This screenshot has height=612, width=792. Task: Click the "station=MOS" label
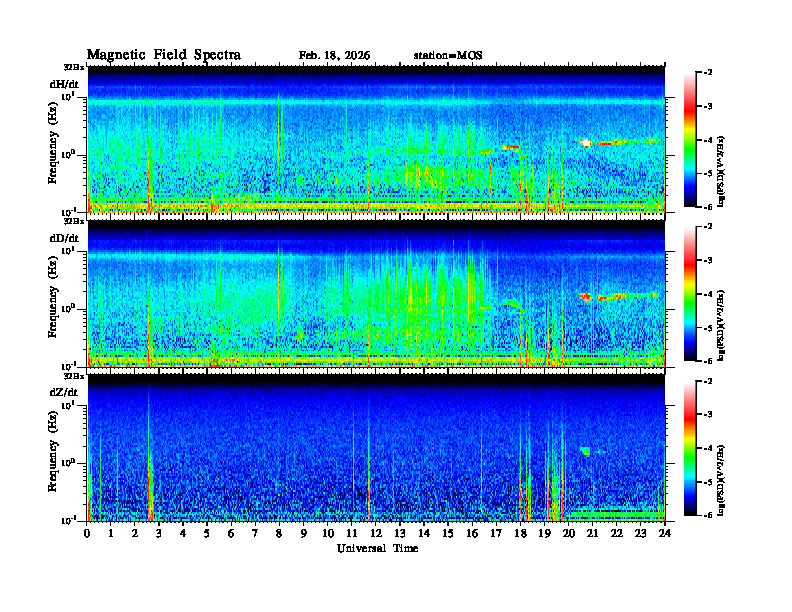[x=448, y=56]
